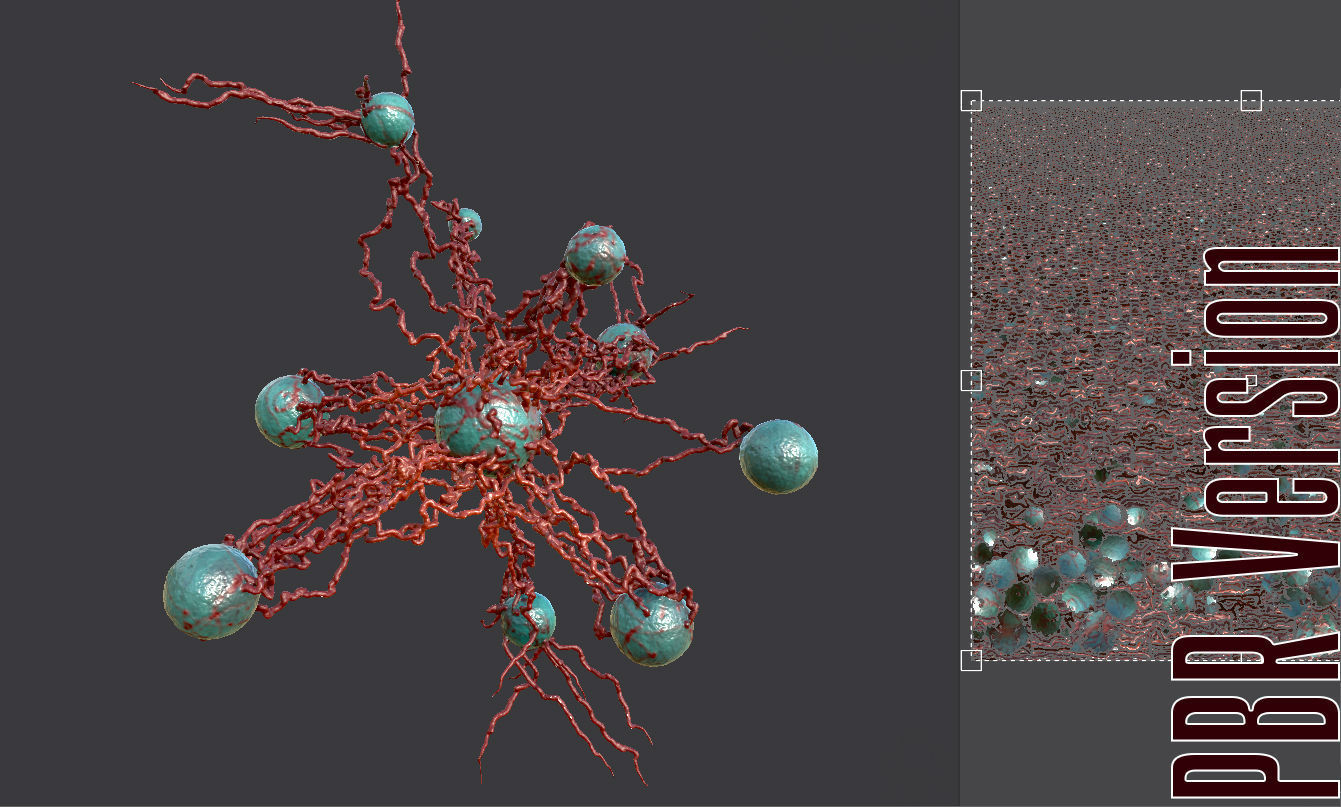Click the middle-left selection handle of texture
1341x807 pixels.
coord(971,380)
